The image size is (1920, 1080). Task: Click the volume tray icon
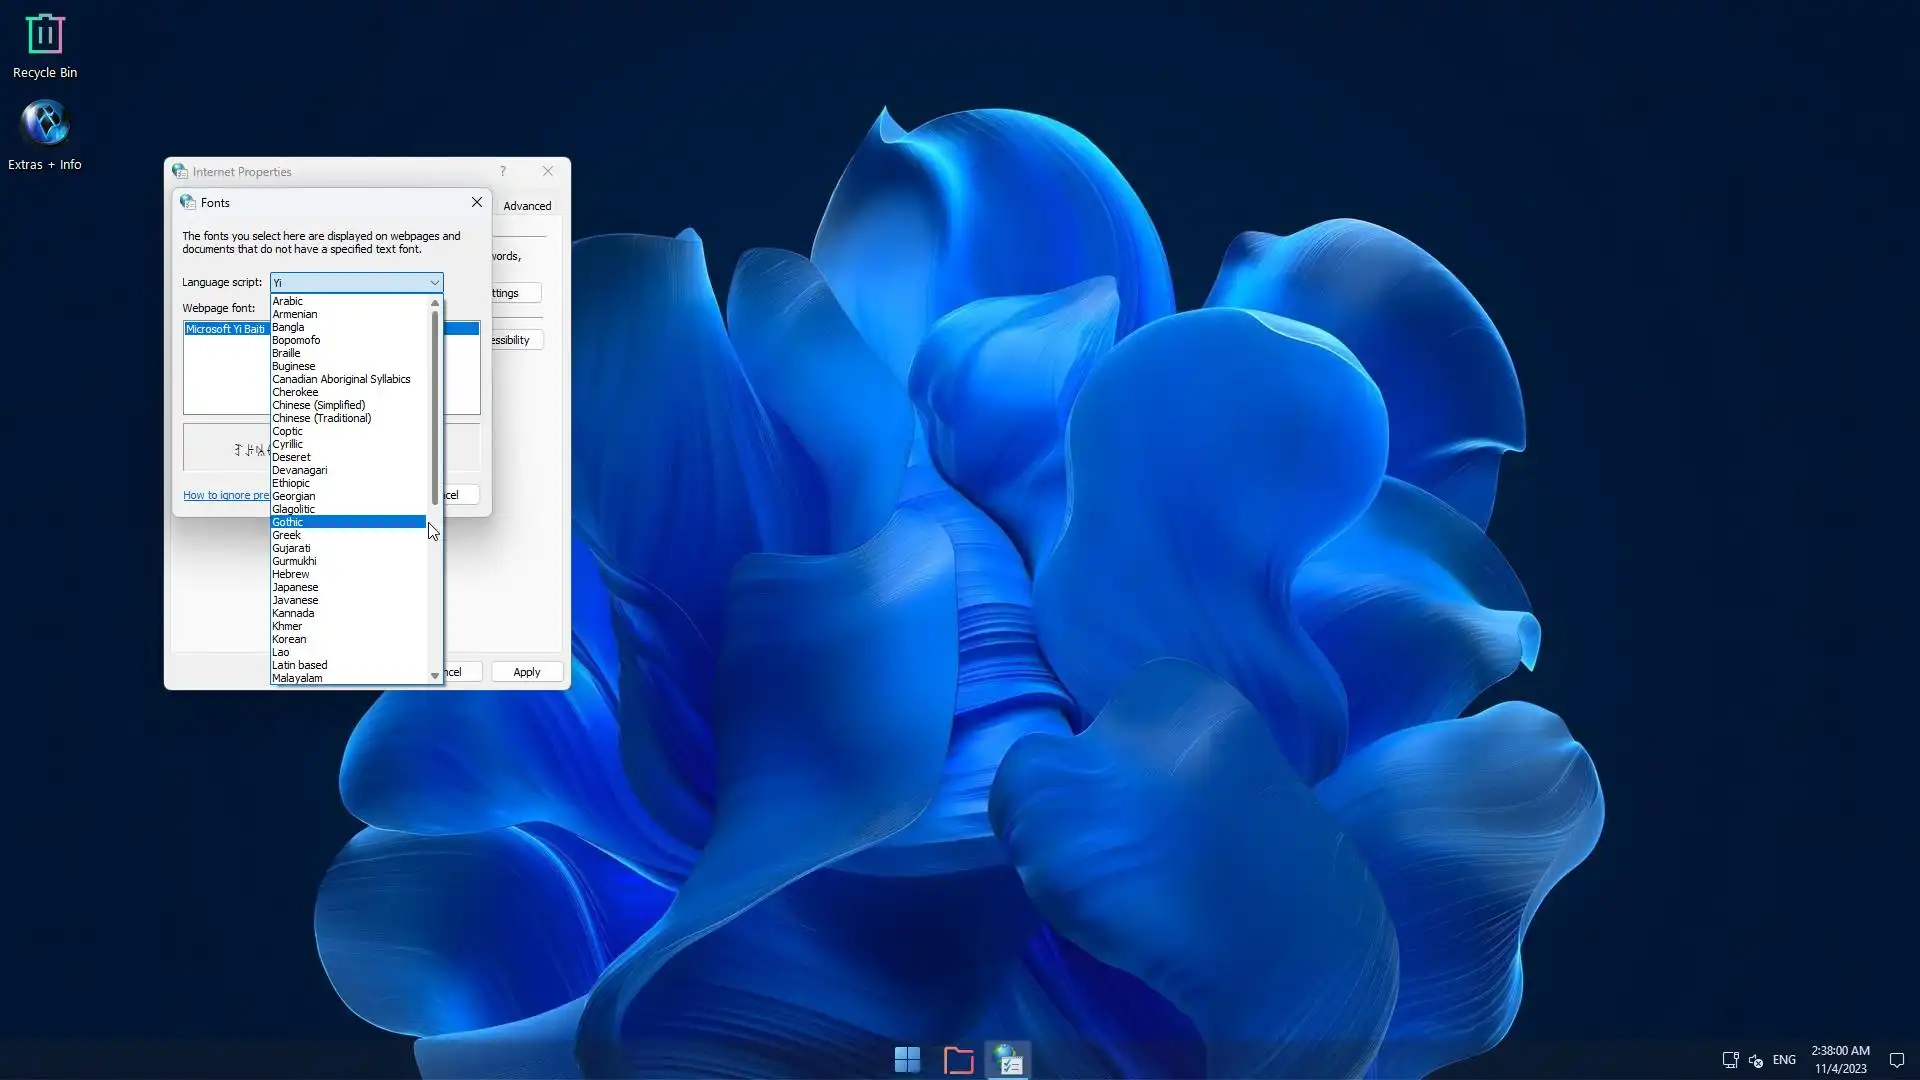click(x=1756, y=1060)
